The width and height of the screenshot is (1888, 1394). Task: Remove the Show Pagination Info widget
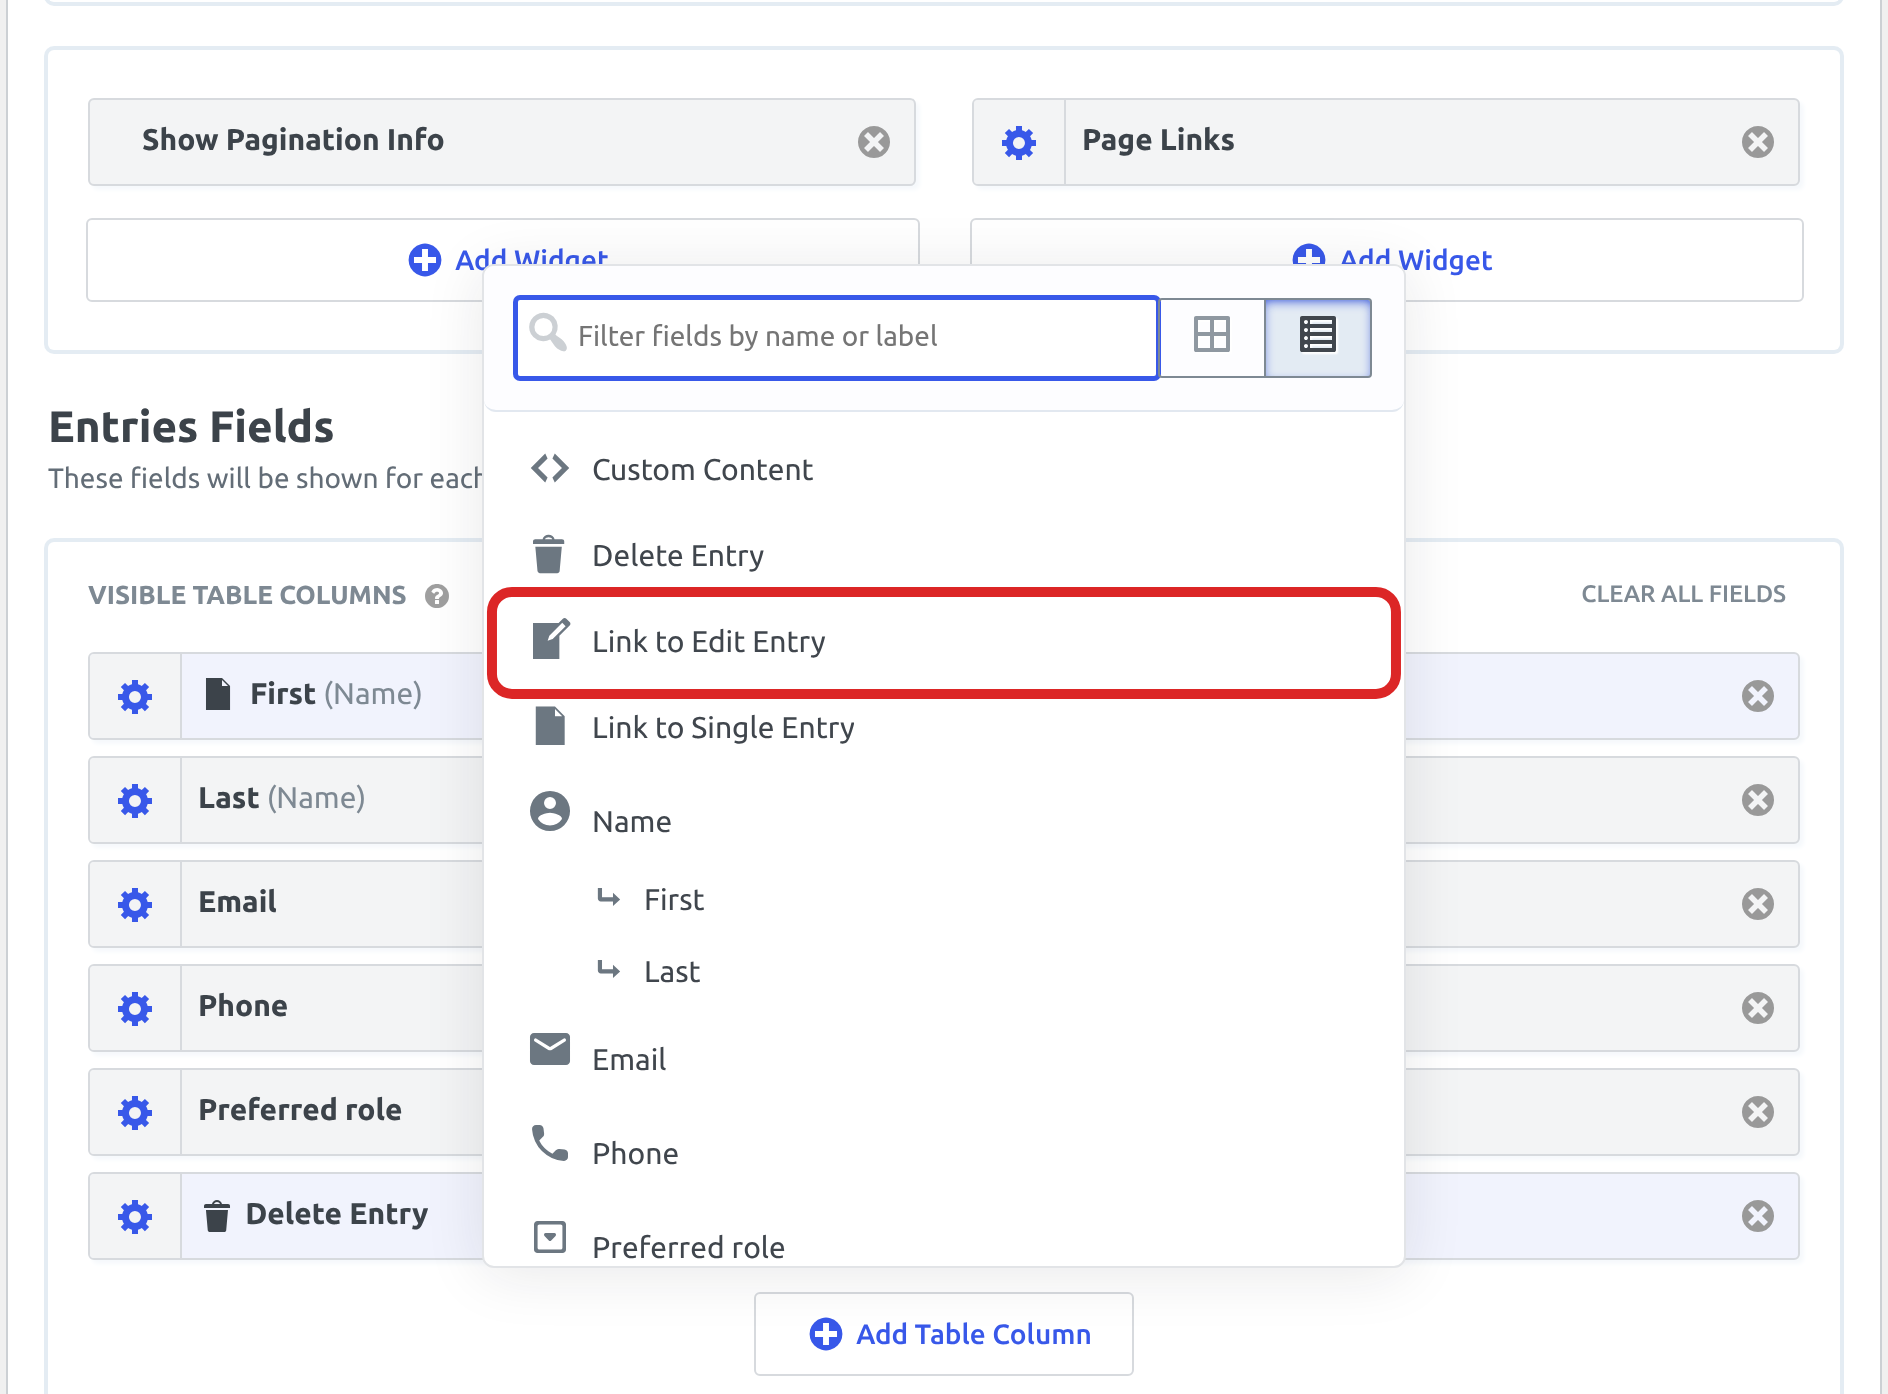874,142
